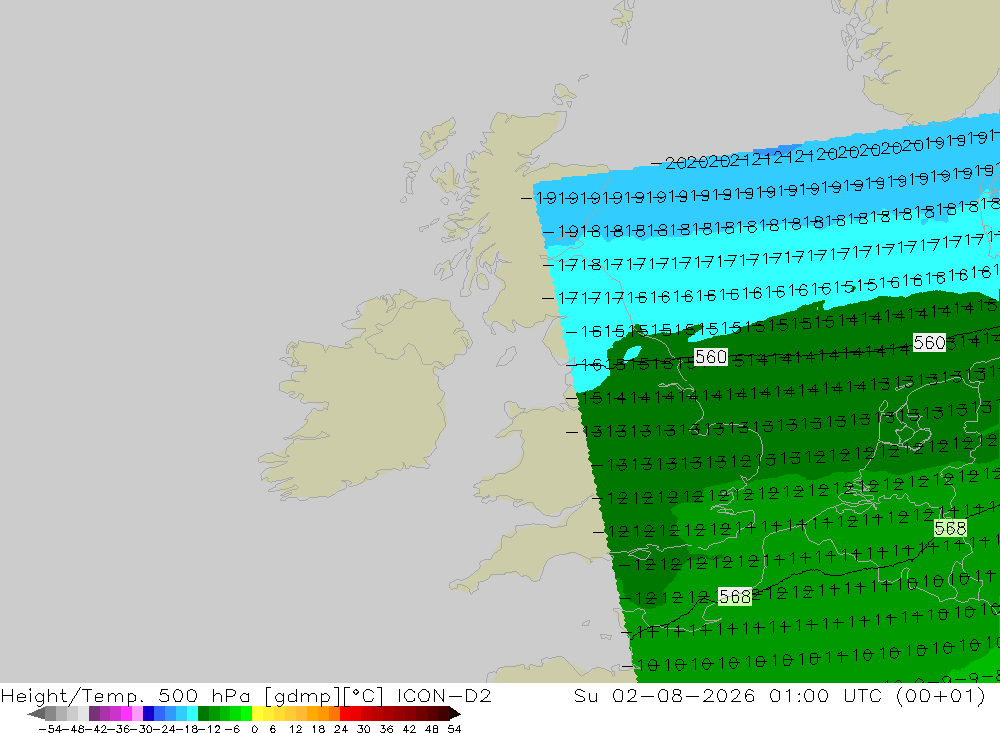Click the yellow swatch above the 0 value
The height and width of the screenshot is (733, 1000).
(x=258, y=713)
